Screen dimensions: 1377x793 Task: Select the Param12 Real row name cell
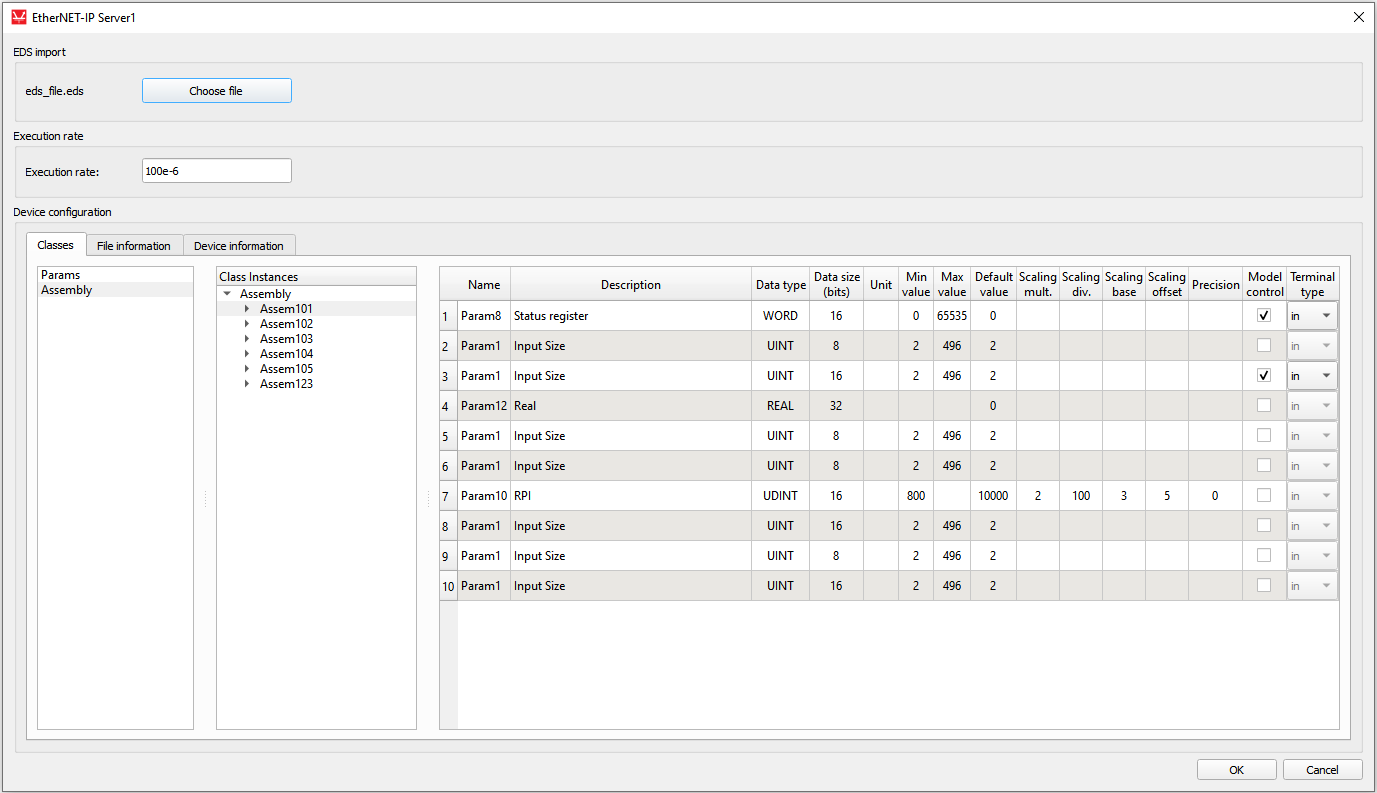pyautogui.click(x=484, y=406)
